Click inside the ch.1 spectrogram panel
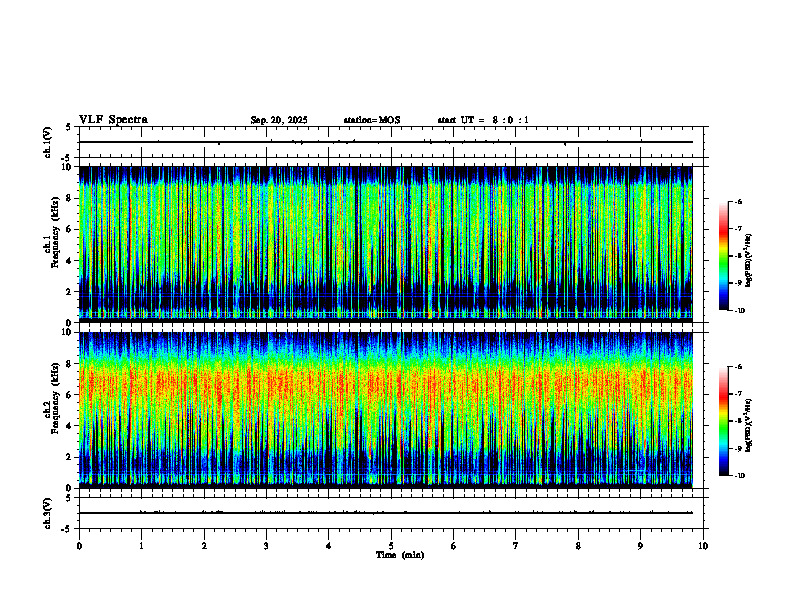 (385, 244)
